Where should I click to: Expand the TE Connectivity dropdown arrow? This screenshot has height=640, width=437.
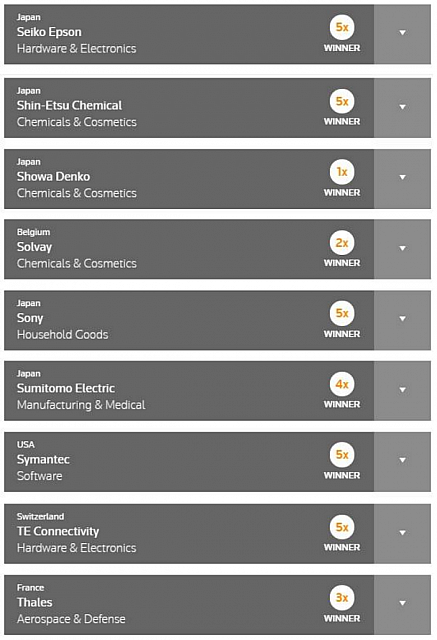(x=402, y=533)
